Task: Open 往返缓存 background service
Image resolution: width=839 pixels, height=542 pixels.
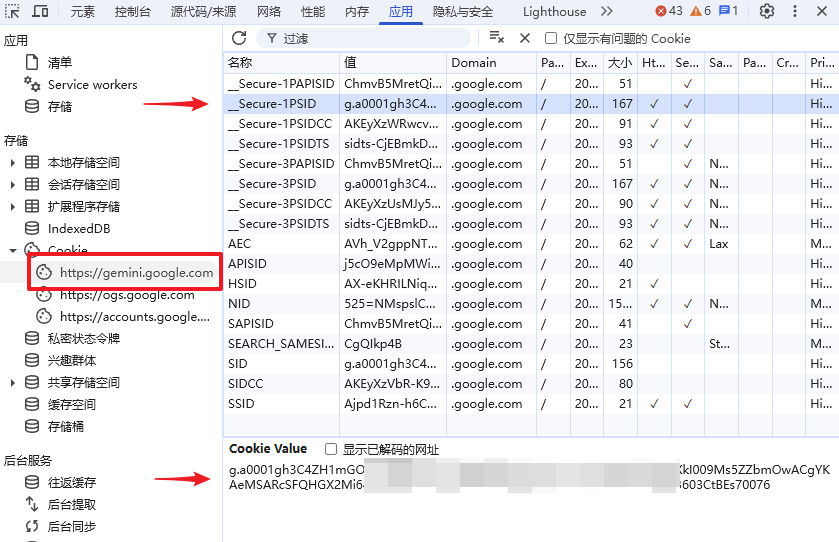Action: tap(72, 482)
